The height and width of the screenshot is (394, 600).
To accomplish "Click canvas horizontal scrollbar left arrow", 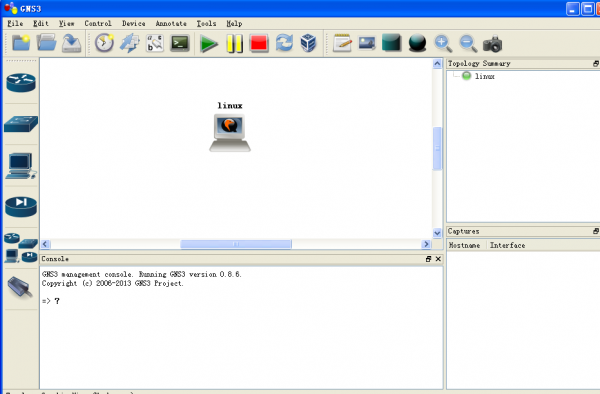I will coord(46,244).
